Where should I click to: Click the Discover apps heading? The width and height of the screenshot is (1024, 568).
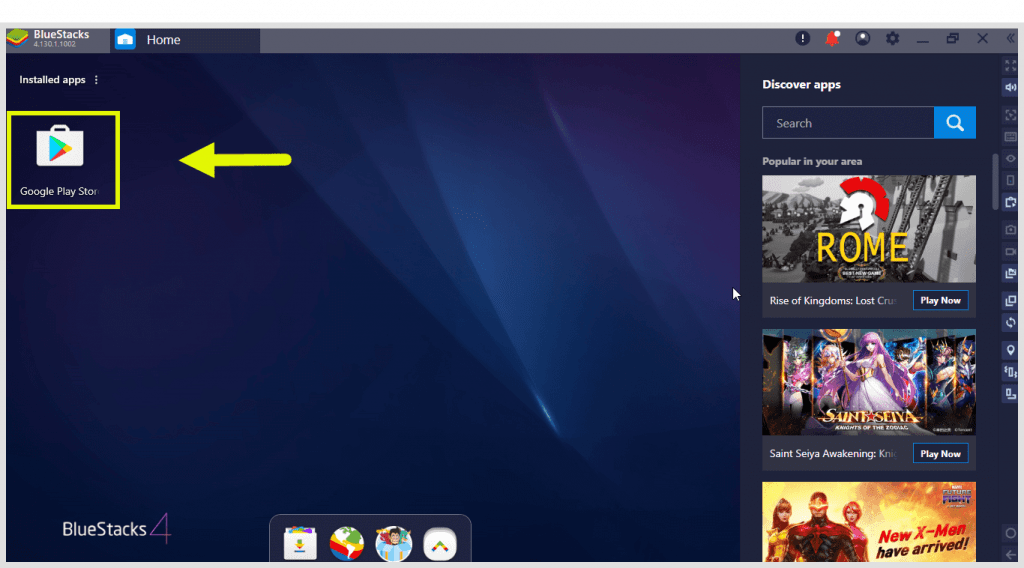pyautogui.click(x=801, y=84)
